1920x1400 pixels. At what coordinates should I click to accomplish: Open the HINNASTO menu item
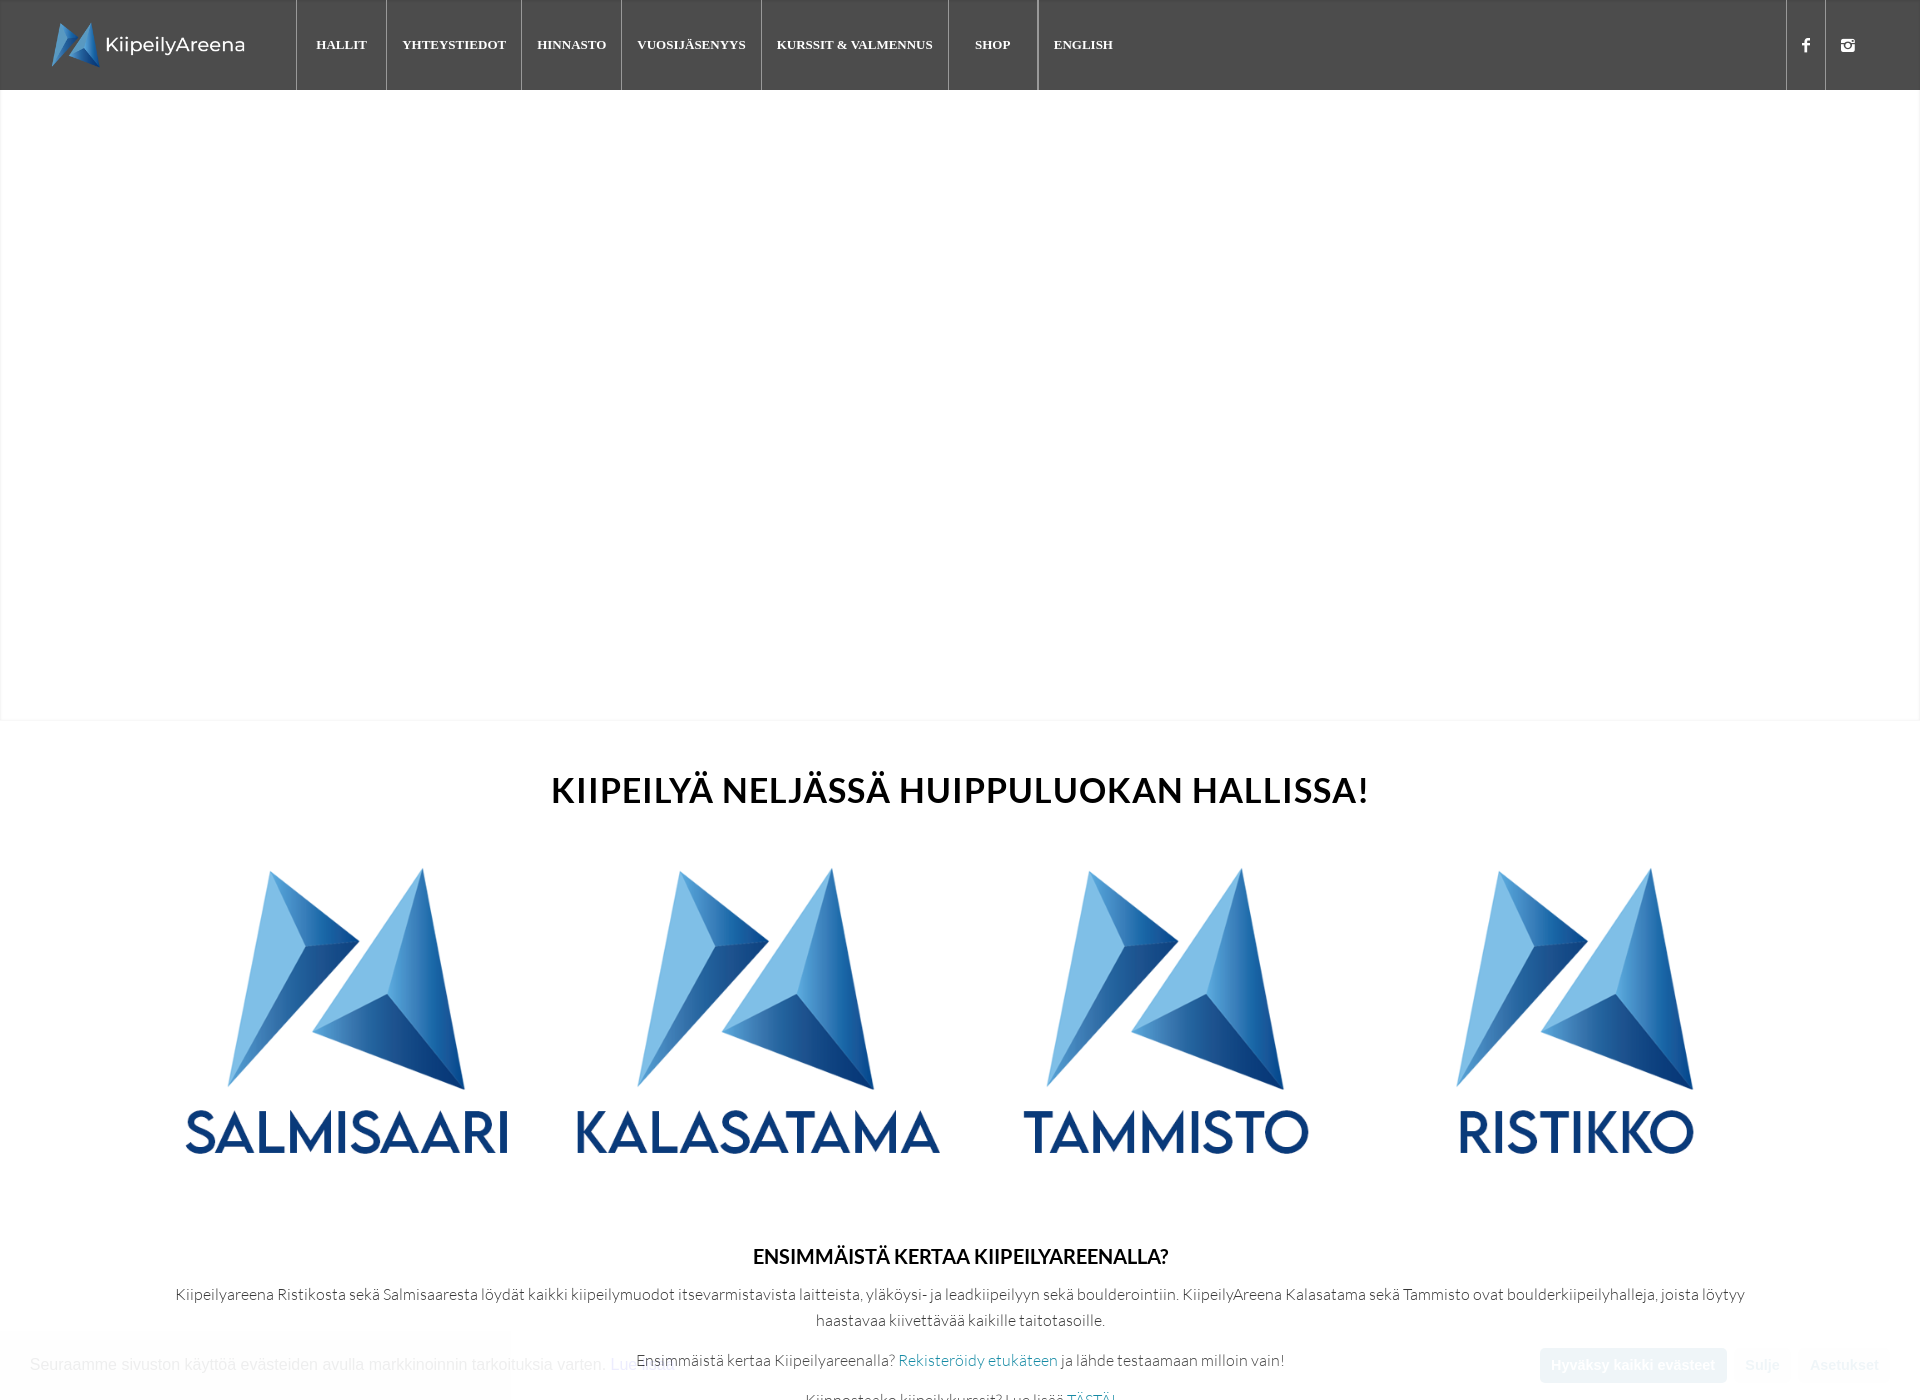(x=572, y=45)
